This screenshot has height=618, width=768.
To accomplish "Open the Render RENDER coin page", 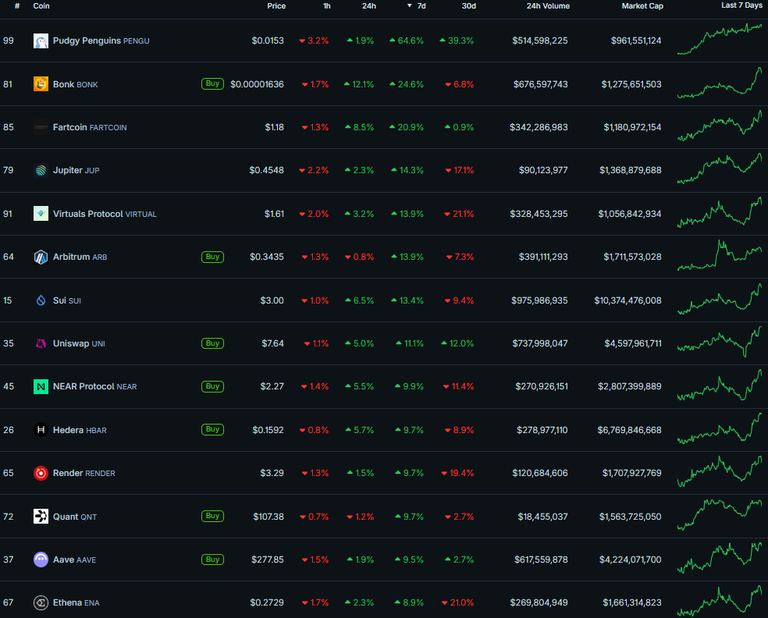I will click(84, 473).
